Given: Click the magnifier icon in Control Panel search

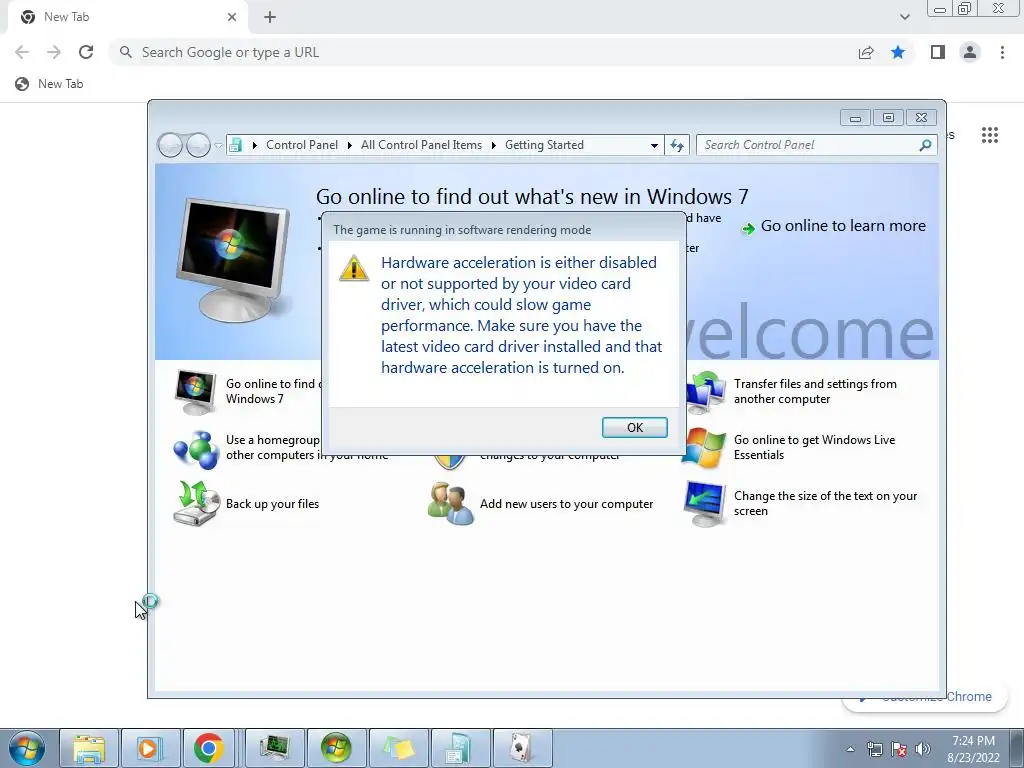Looking at the screenshot, I should coord(925,145).
